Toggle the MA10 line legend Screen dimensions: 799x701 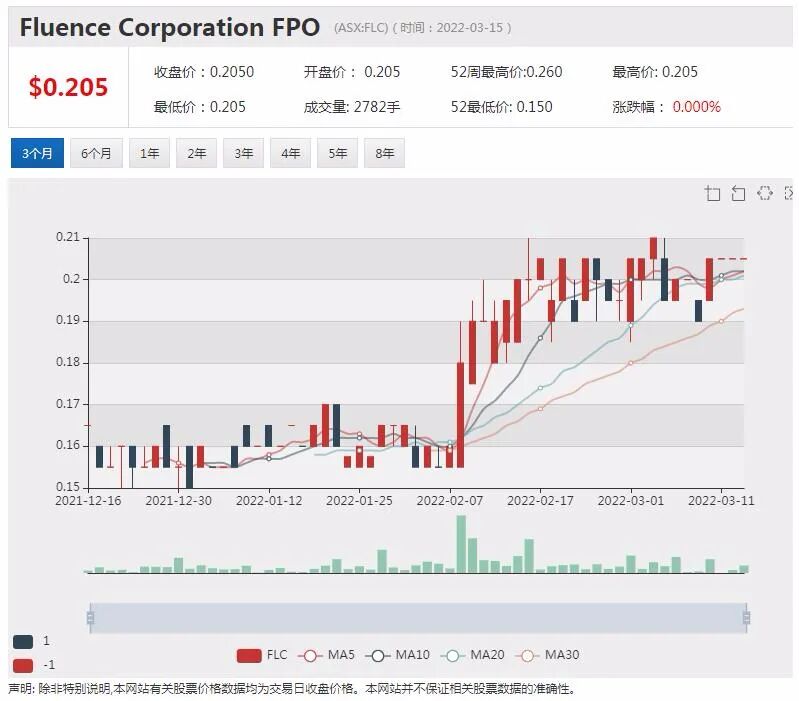pyautogui.click(x=397, y=655)
